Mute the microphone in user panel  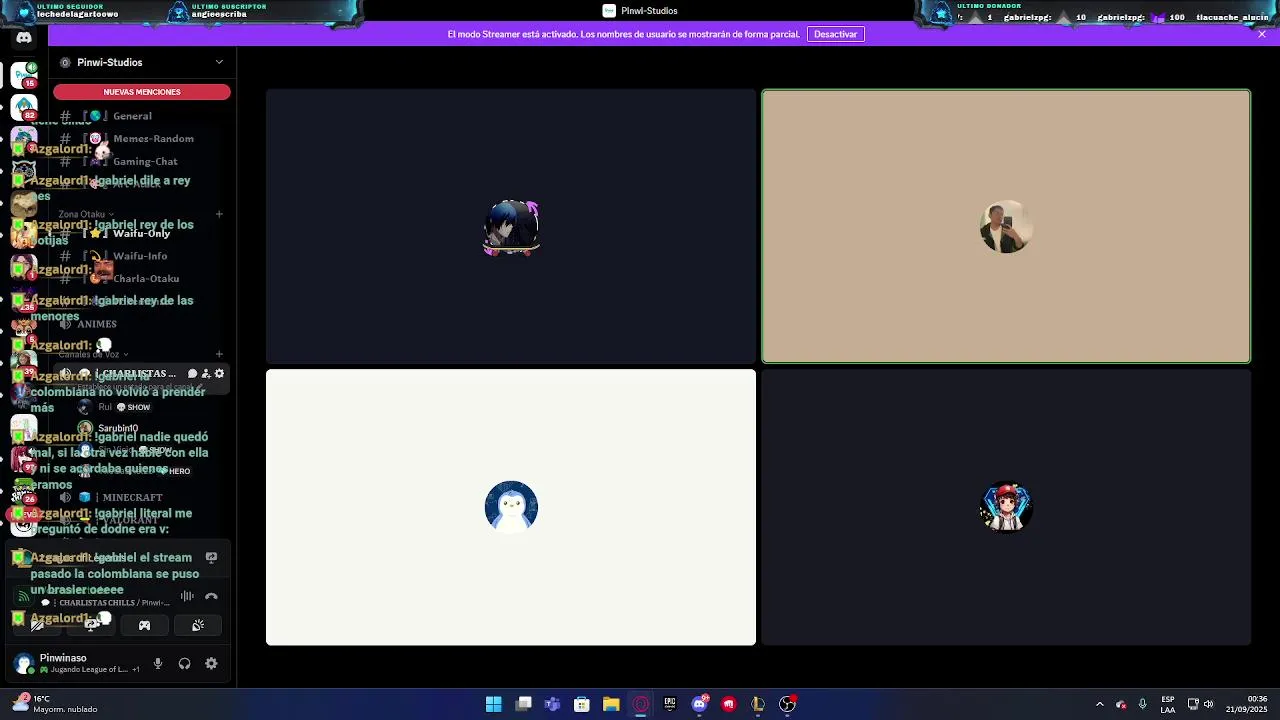(x=157, y=663)
